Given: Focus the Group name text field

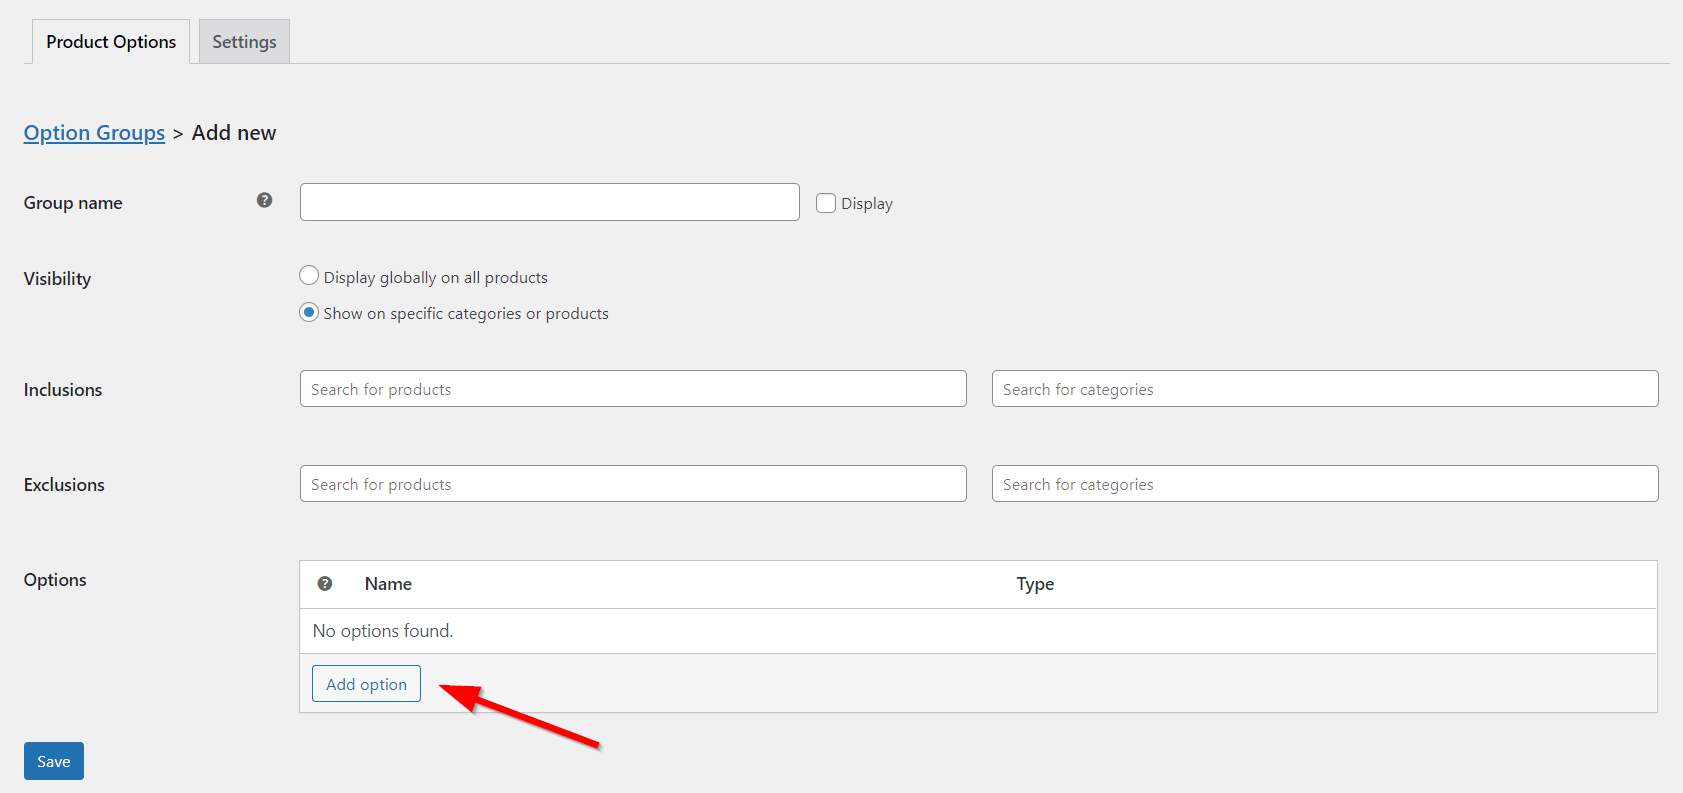Looking at the screenshot, I should (549, 202).
